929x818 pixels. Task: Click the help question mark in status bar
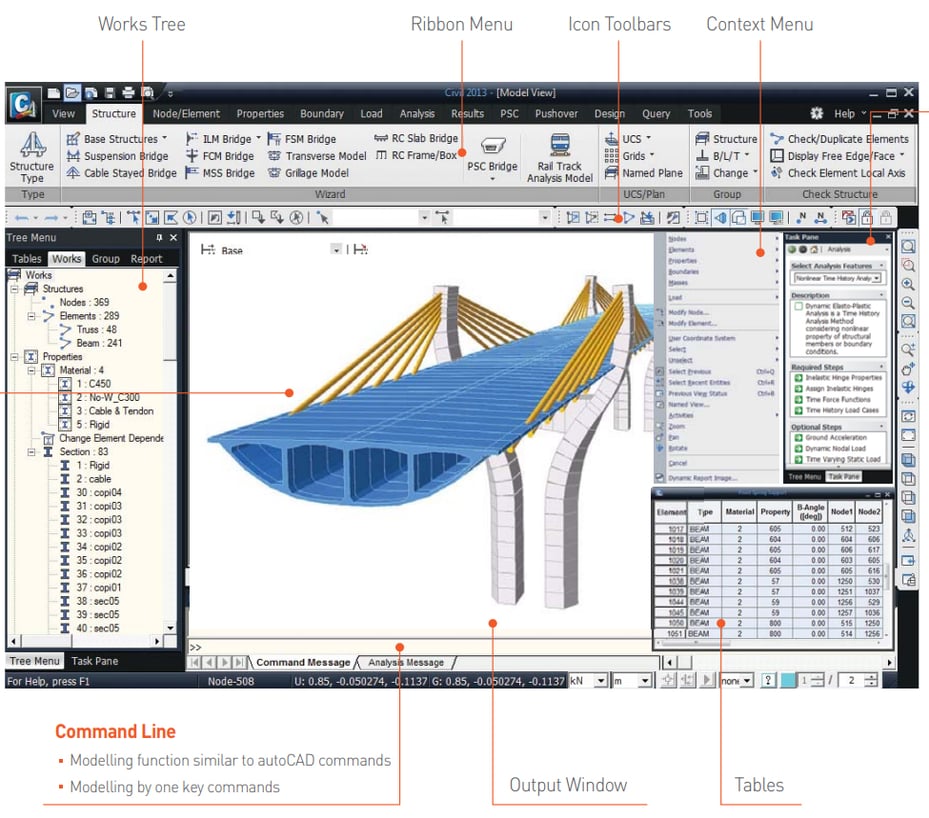[768, 680]
